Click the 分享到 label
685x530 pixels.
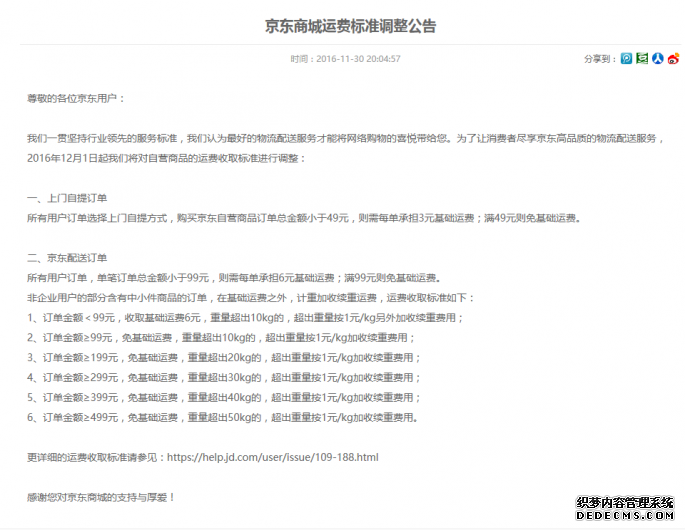(x=600, y=59)
